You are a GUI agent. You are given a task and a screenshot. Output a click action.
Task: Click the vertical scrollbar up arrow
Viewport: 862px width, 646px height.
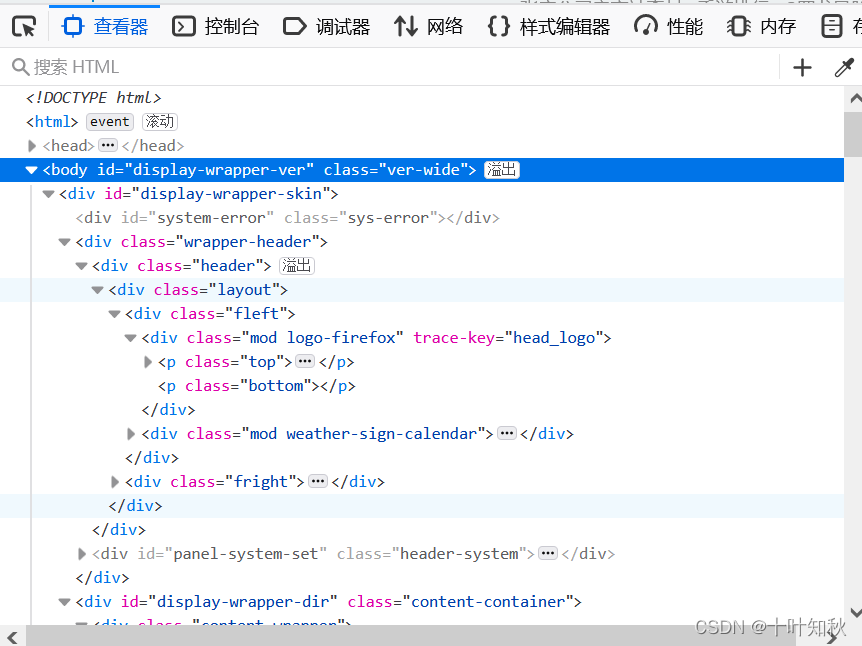pos(854,99)
